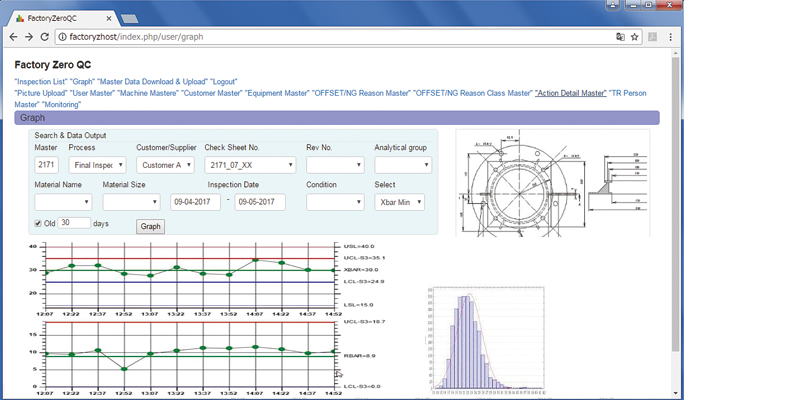Bookmark this page with star icon
This screenshot has width=800, height=400.
click(635, 37)
